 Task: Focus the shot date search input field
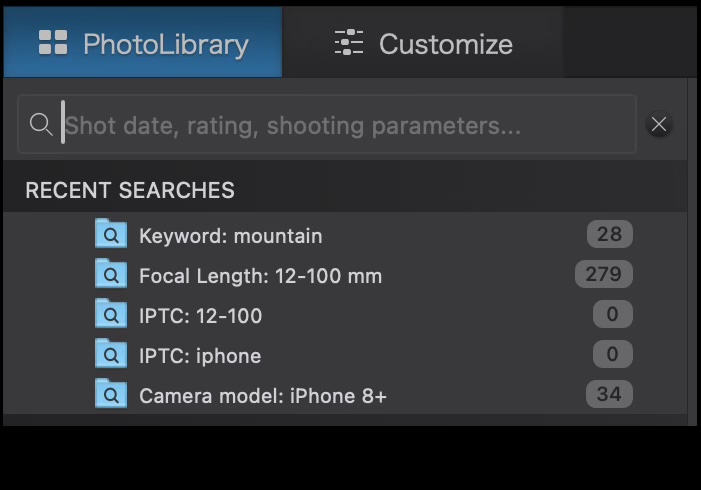tap(340, 125)
